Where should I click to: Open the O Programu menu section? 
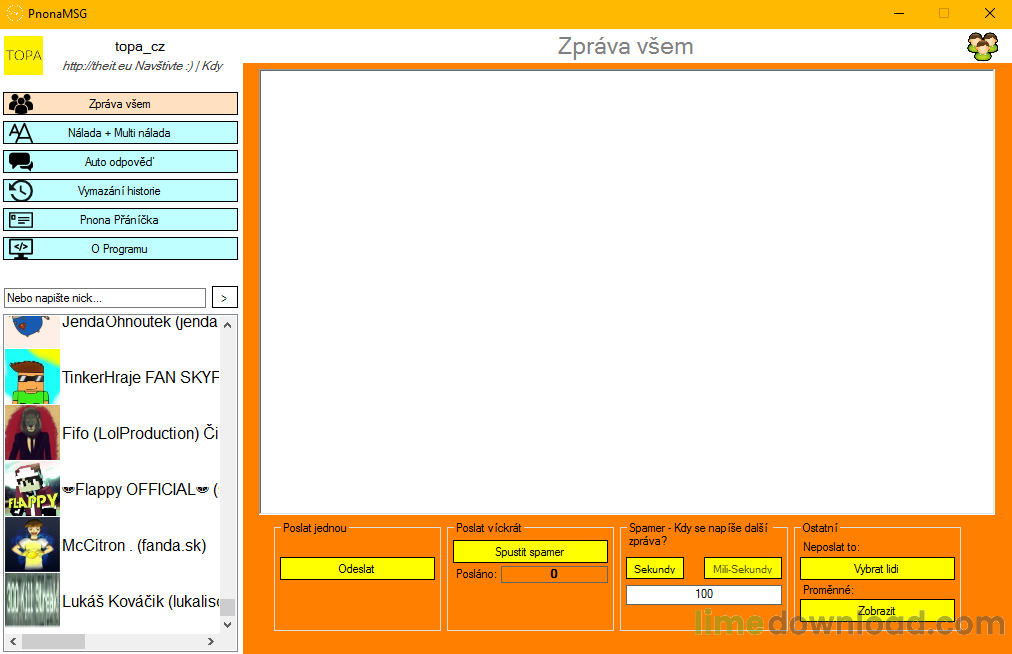[x=120, y=249]
